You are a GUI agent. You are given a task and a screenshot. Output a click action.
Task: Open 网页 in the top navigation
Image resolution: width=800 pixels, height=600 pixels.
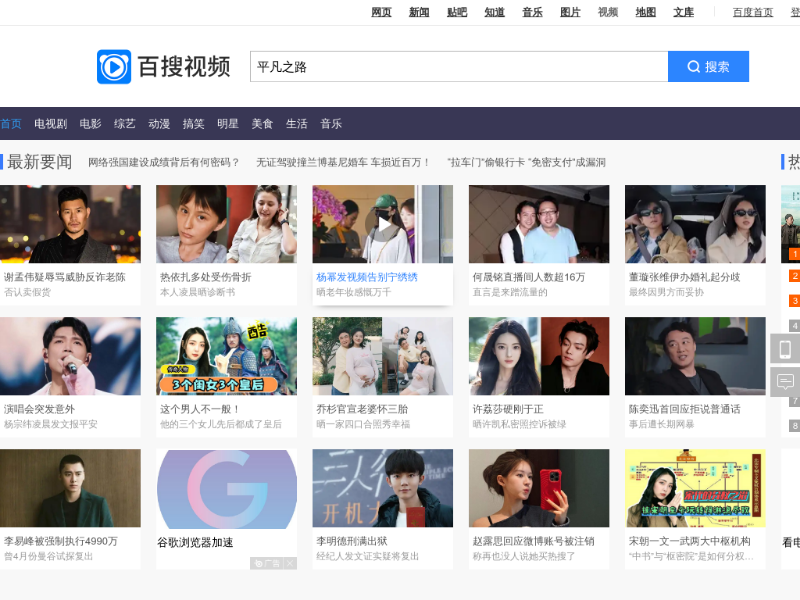(381, 12)
